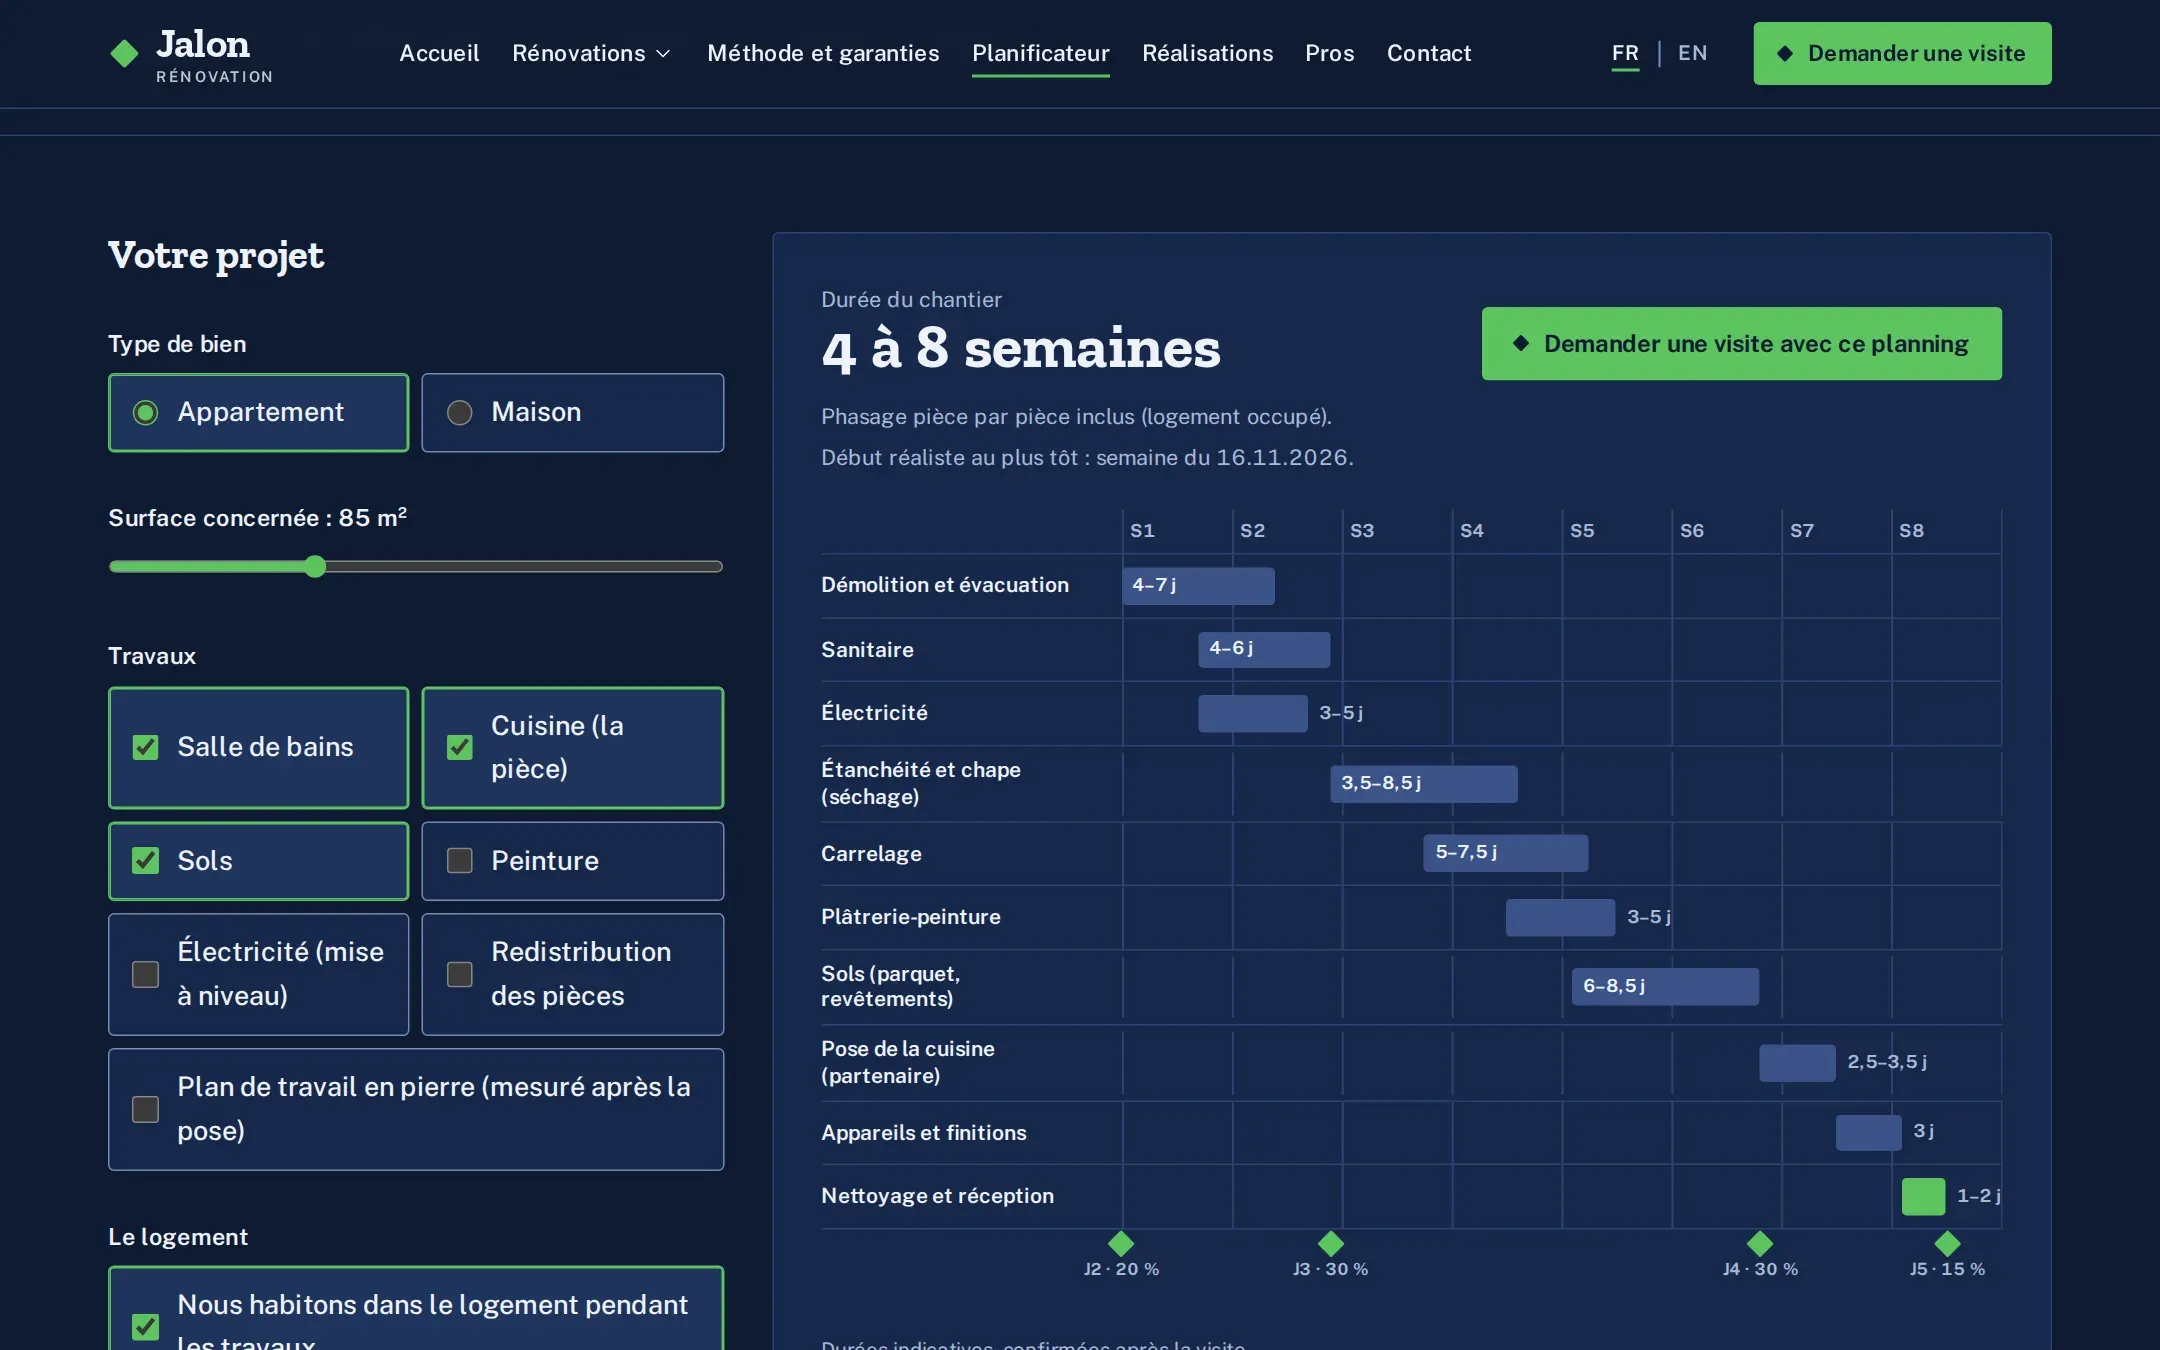2160x1350 pixels.
Task: Click the Démolition et évacuation 4–7 j bar
Action: coord(1198,586)
